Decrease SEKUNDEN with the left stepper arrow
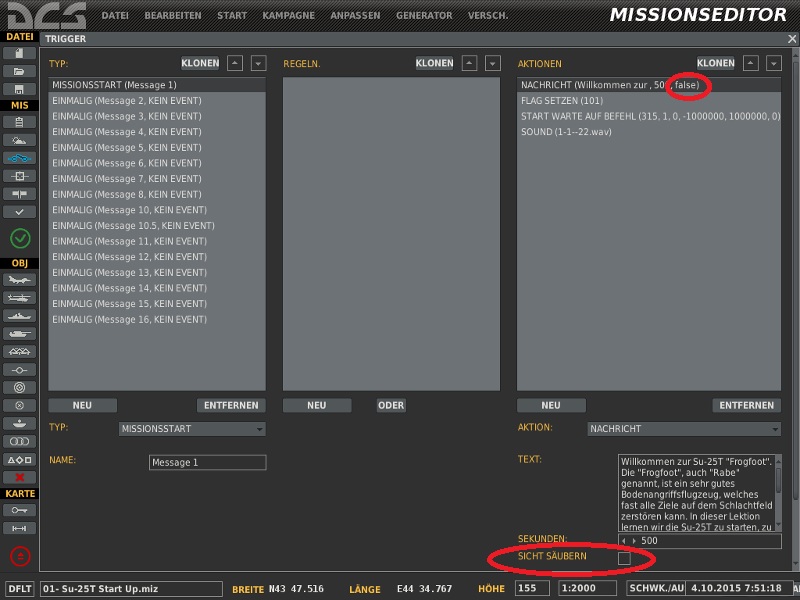 tap(624, 541)
